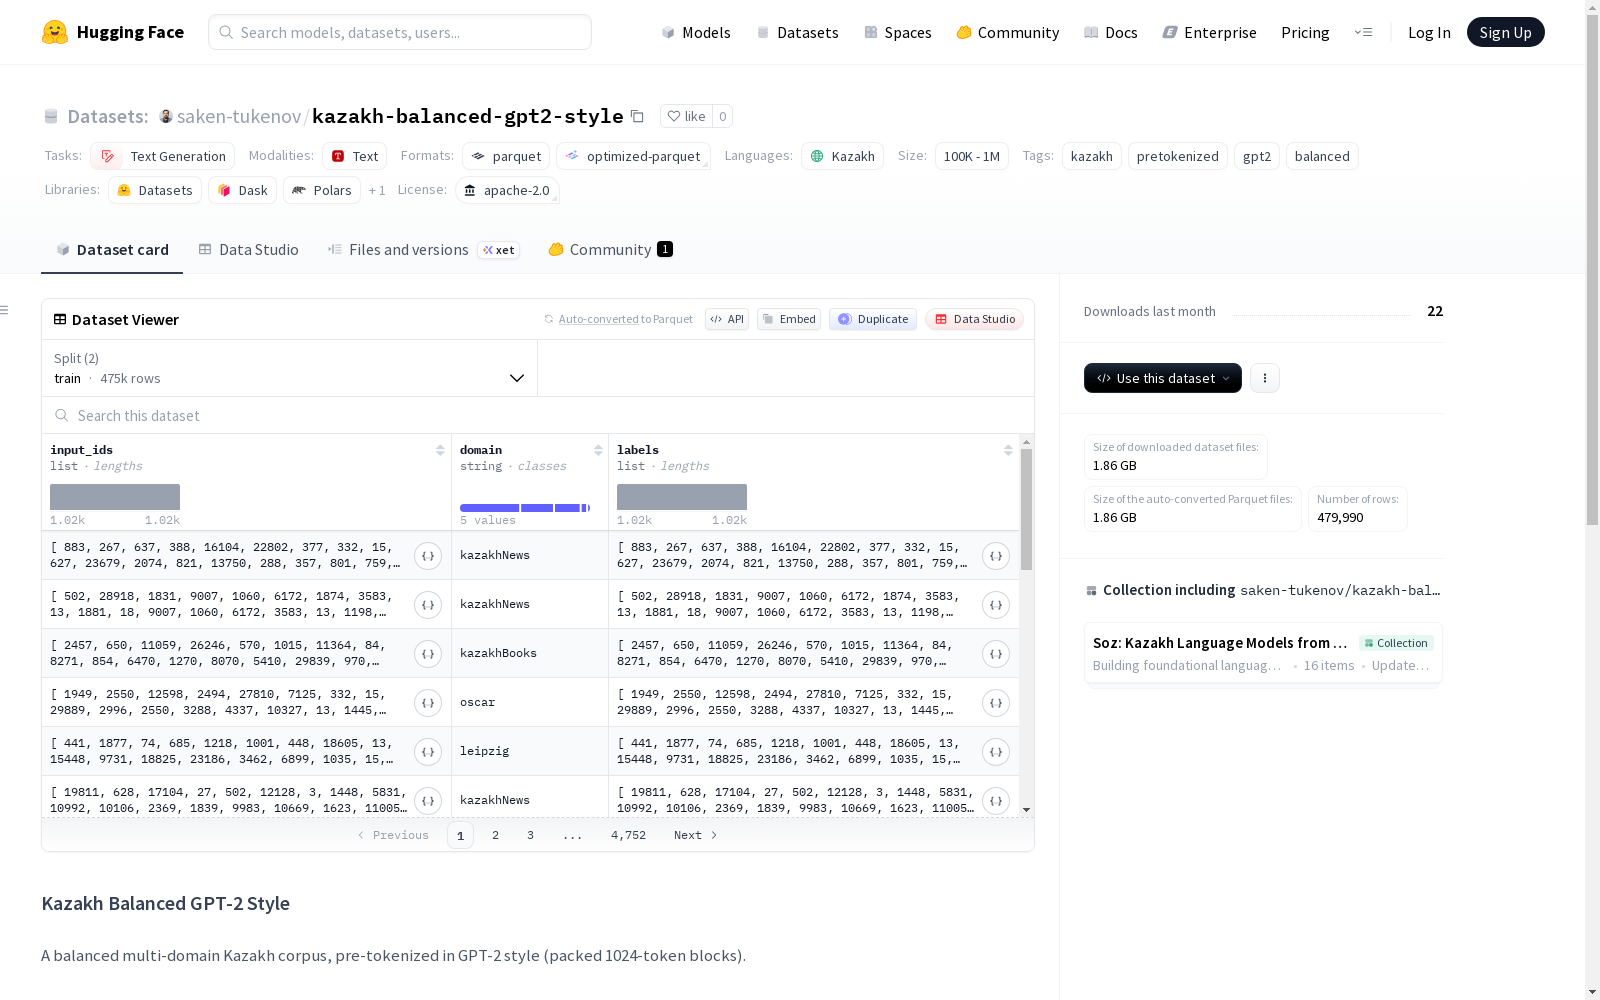The width and height of the screenshot is (1600, 1000).
Task: Click the Kazakh language tag
Action: [x=842, y=156]
